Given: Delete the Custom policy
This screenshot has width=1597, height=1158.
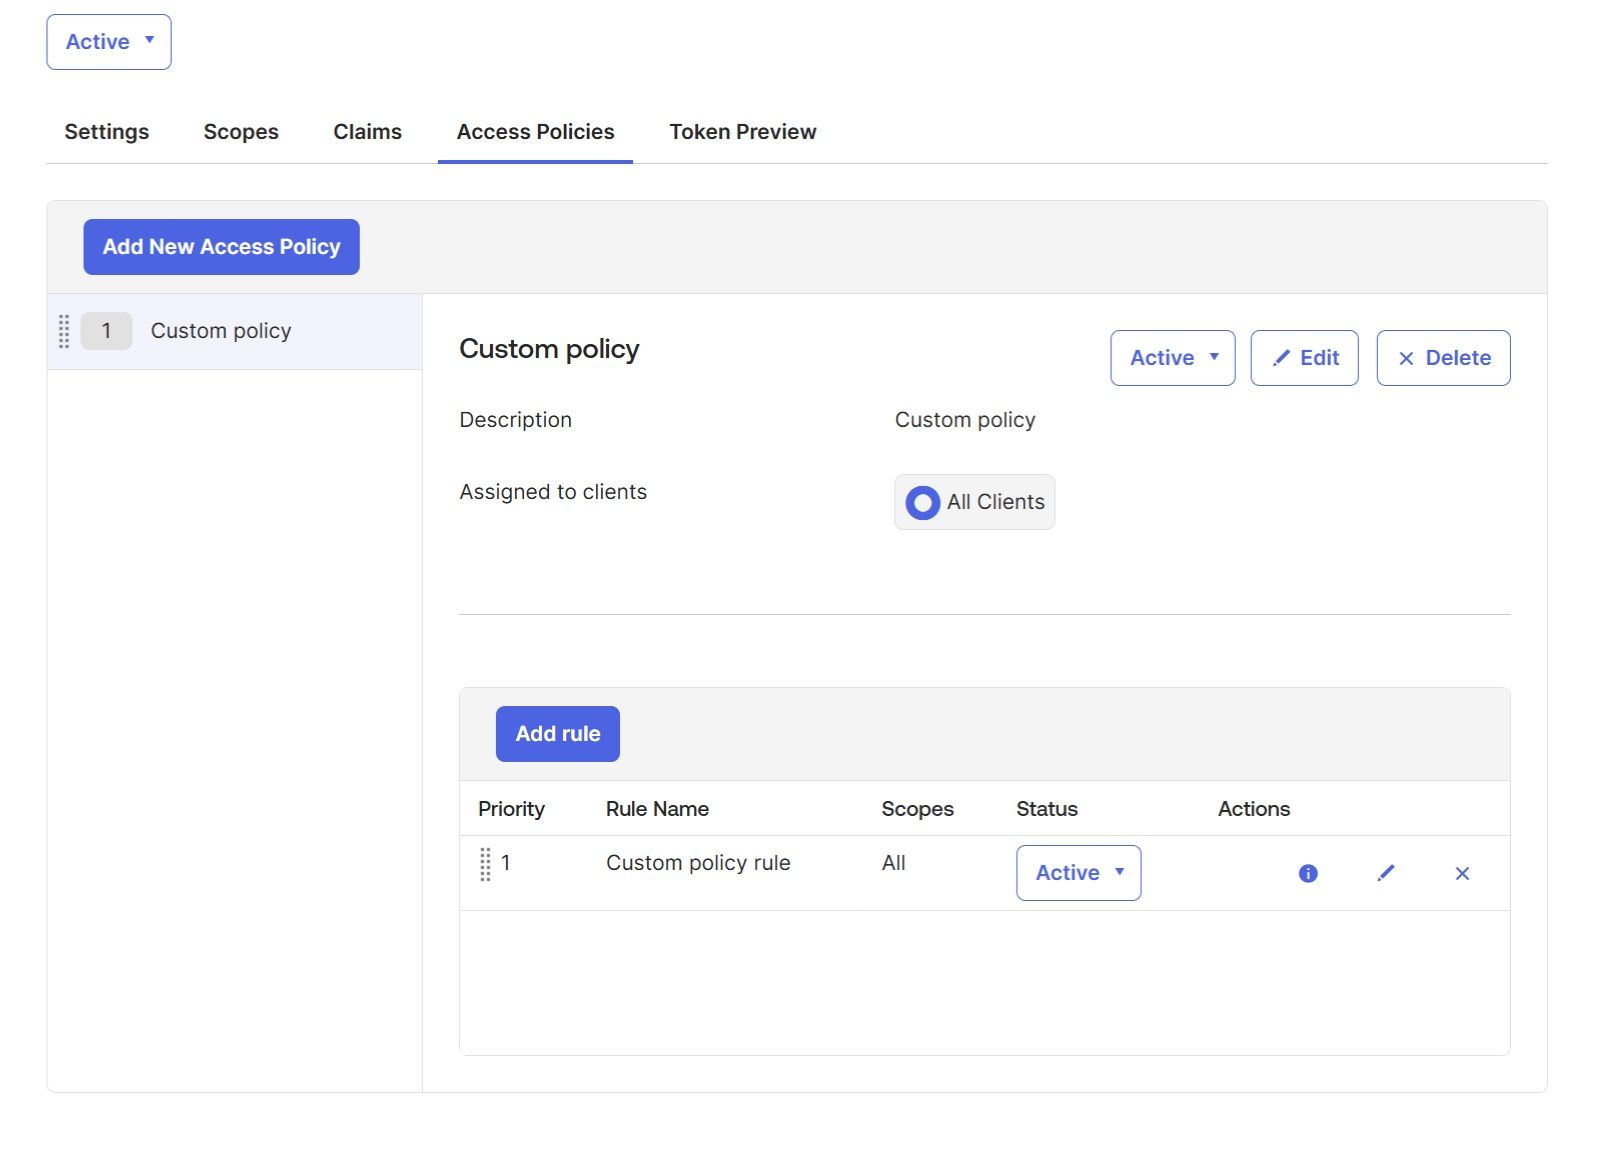Looking at the screenshot, I should pyautogui.click(x=1443, y=358).
